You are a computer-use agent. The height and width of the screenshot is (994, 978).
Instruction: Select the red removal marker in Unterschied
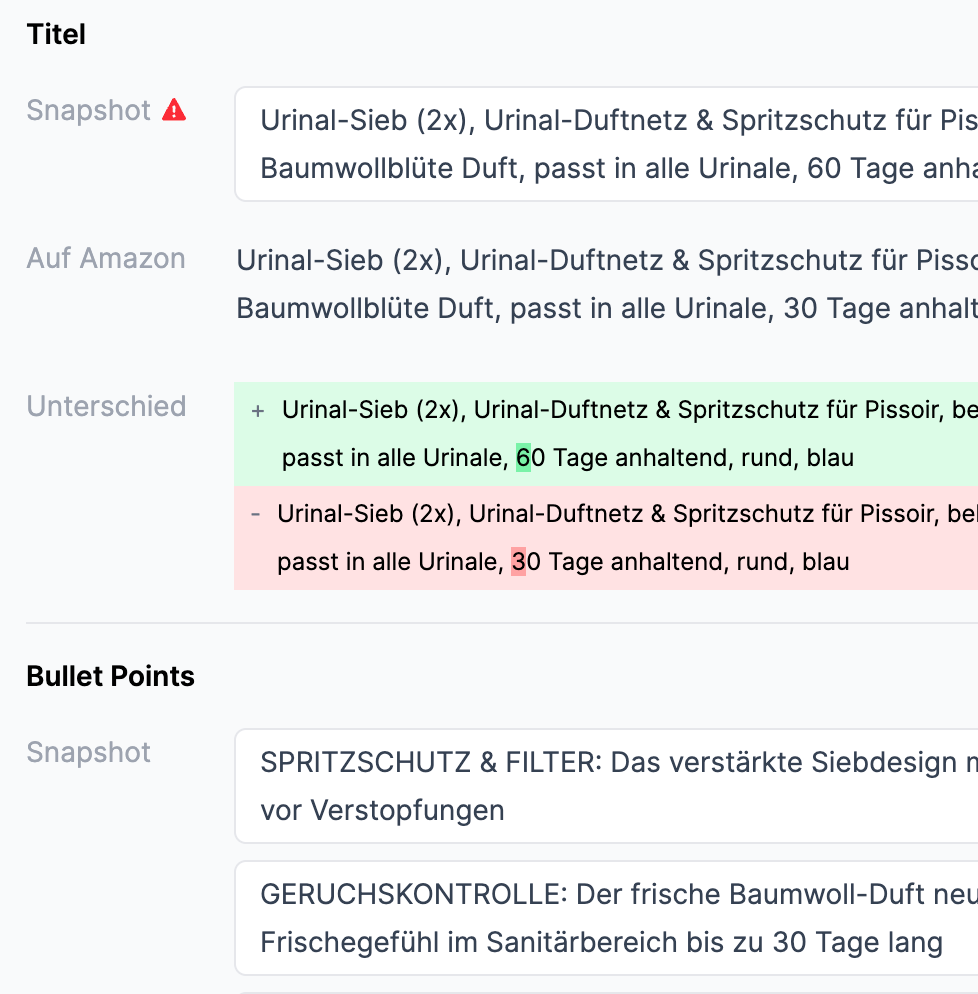[x=256, y=514]
